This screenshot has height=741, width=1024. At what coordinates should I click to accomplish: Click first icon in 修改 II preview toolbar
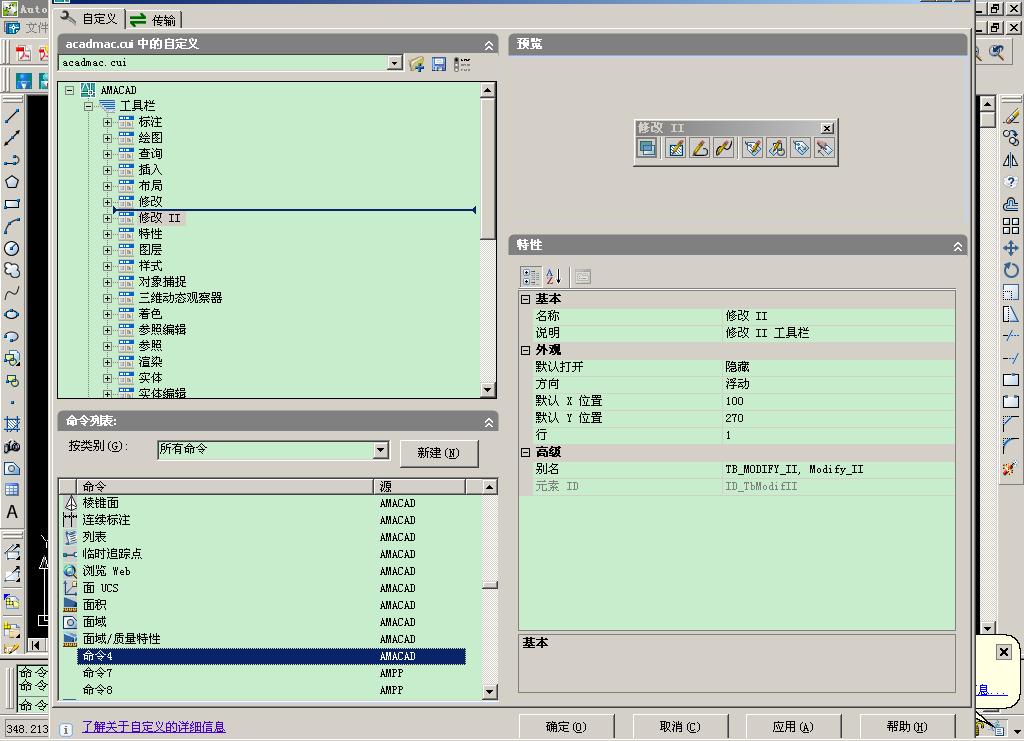(x=647, y=148)
